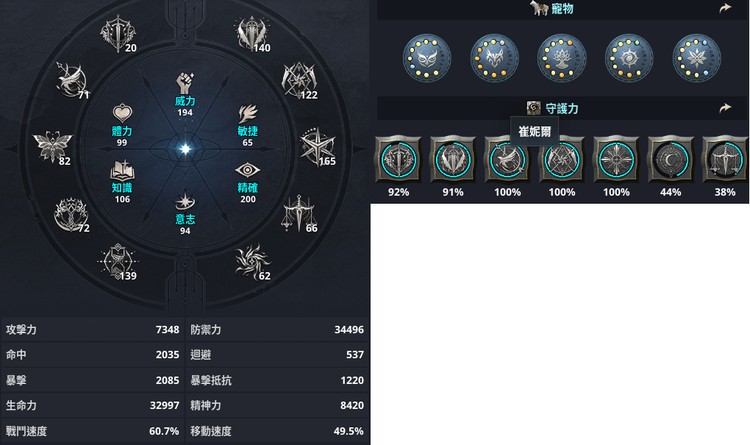
Task: Click the butterfly emblem showing 82
Action: (52, 146)
